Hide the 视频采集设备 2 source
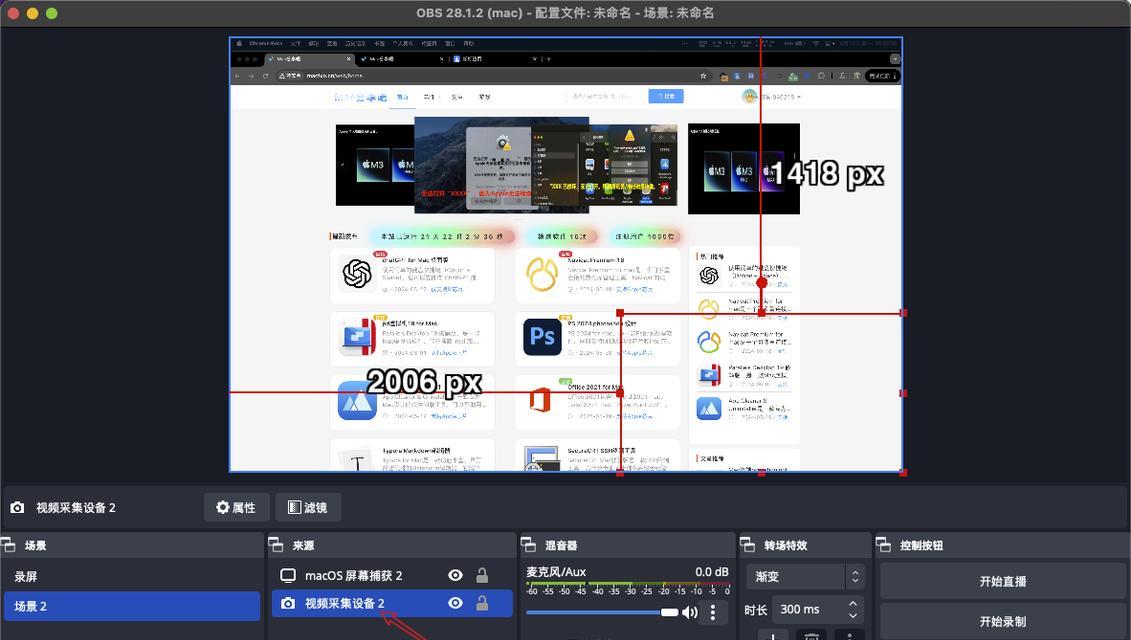 click(455, 603)
